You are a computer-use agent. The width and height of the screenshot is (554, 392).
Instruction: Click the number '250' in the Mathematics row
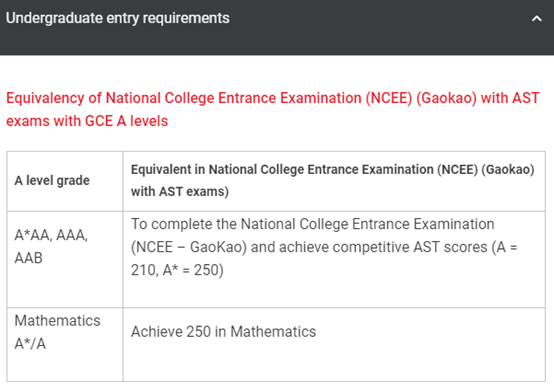198,332
